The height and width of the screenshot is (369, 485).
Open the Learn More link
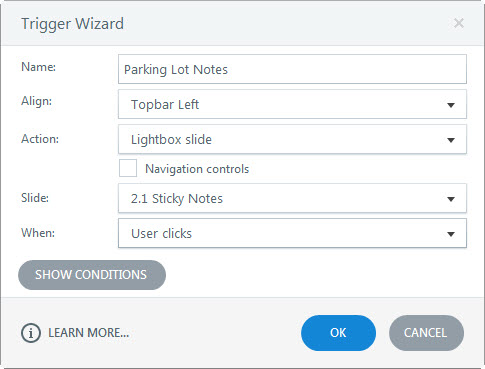click(89, 333)
